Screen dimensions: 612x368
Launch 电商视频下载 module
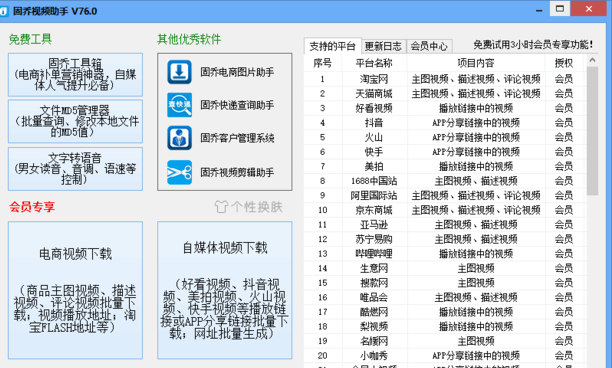[75, 290]
